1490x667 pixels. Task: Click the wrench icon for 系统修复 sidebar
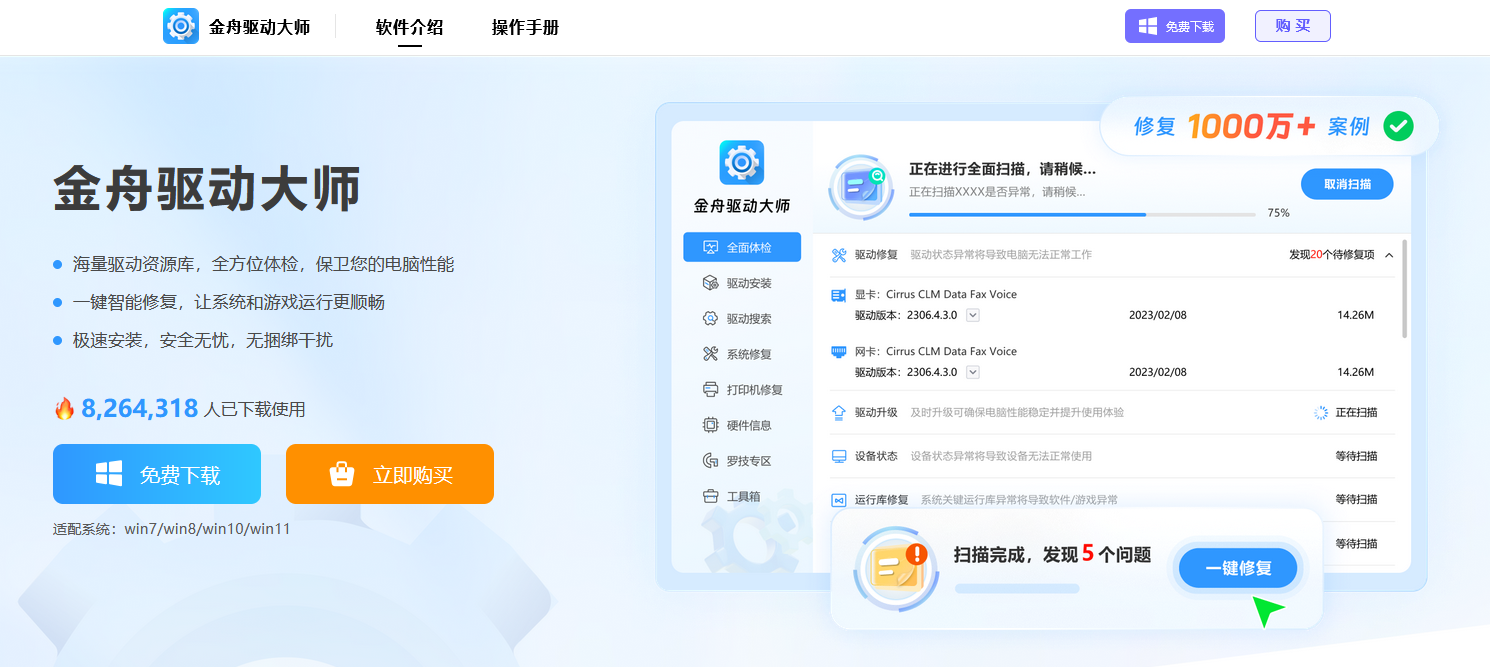[711, 354]
